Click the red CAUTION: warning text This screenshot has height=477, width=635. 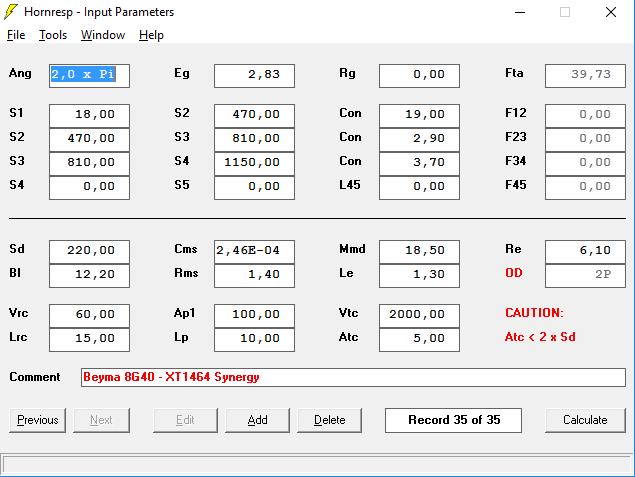[x=534, y=313]
